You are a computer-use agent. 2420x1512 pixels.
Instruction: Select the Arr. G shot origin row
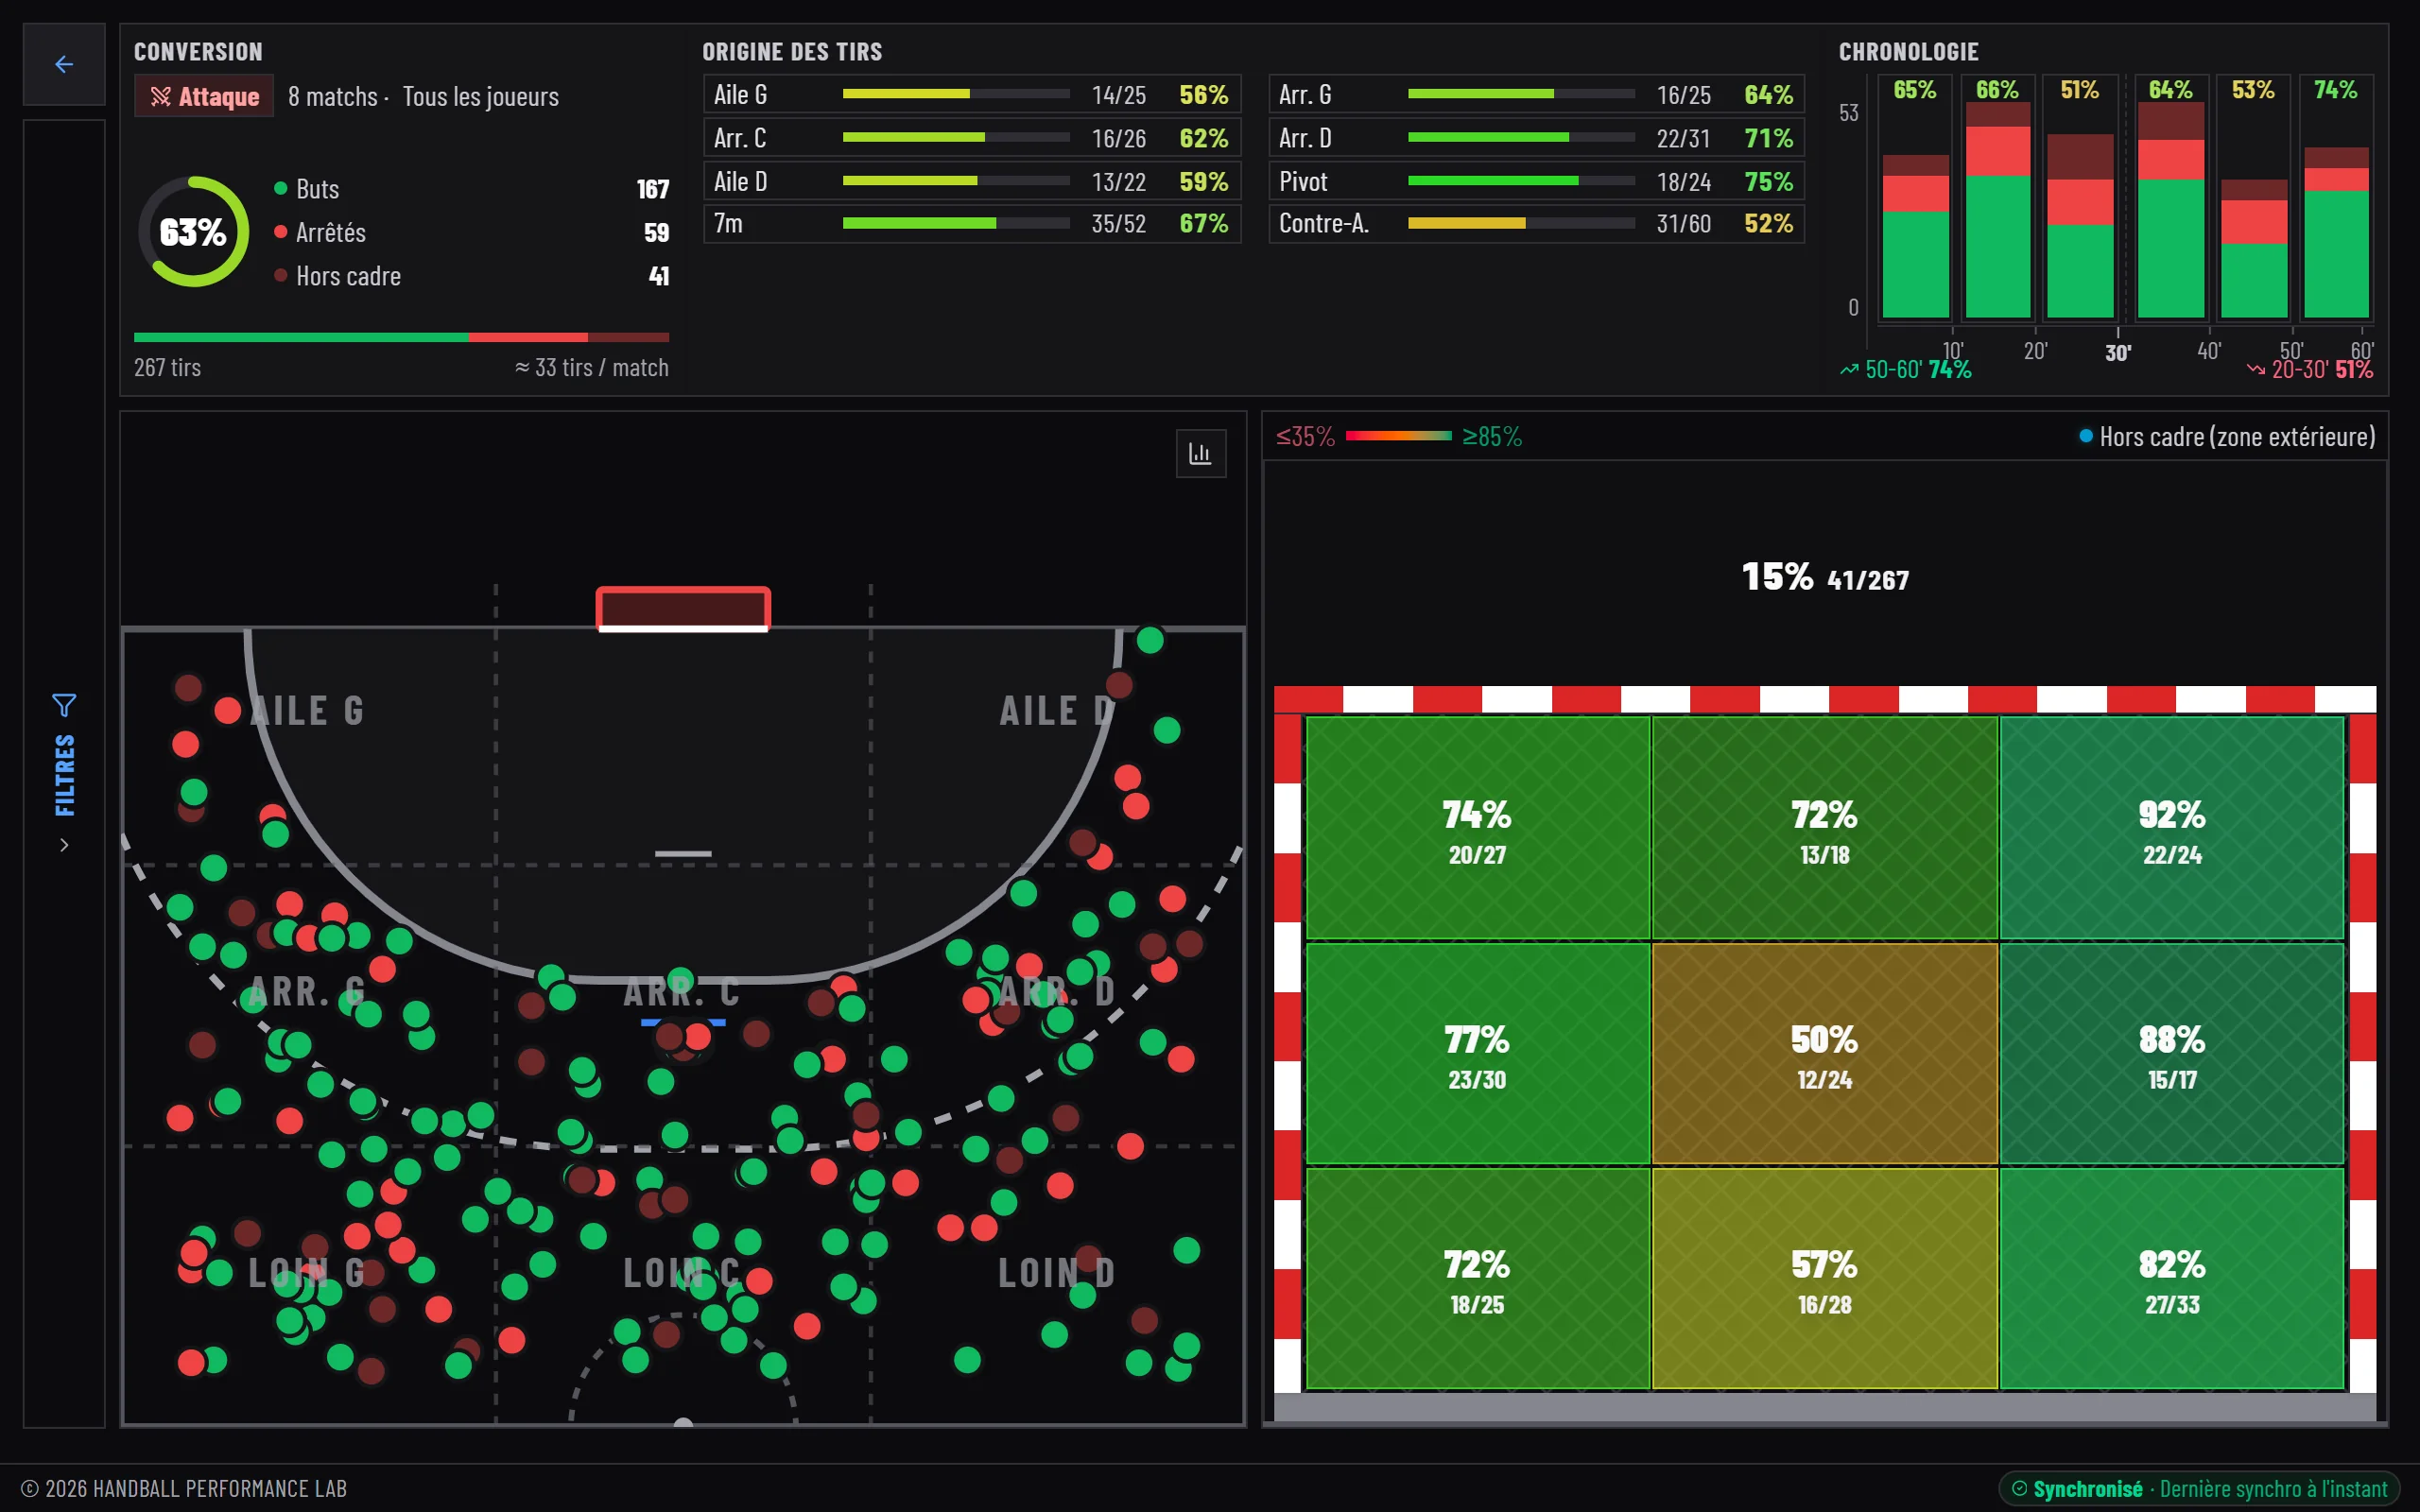point(1536,94)
